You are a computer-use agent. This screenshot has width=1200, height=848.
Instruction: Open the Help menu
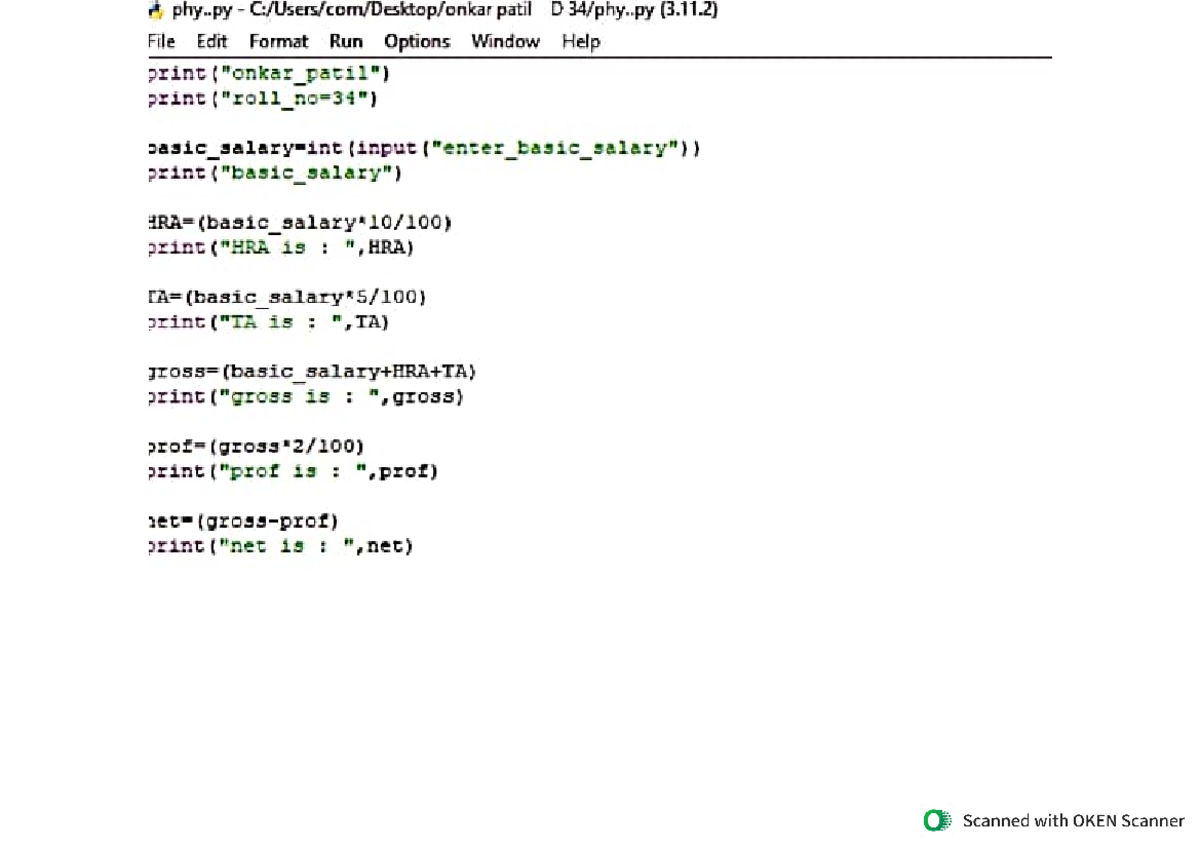tap(580, 41)
